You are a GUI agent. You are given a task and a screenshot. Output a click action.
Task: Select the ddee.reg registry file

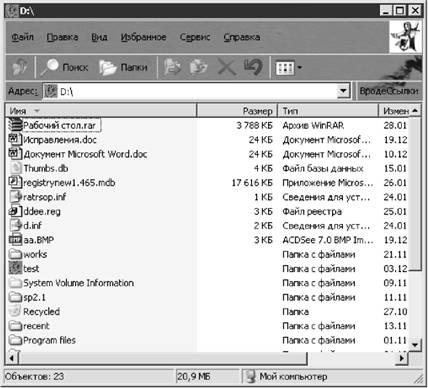(35, 211)
